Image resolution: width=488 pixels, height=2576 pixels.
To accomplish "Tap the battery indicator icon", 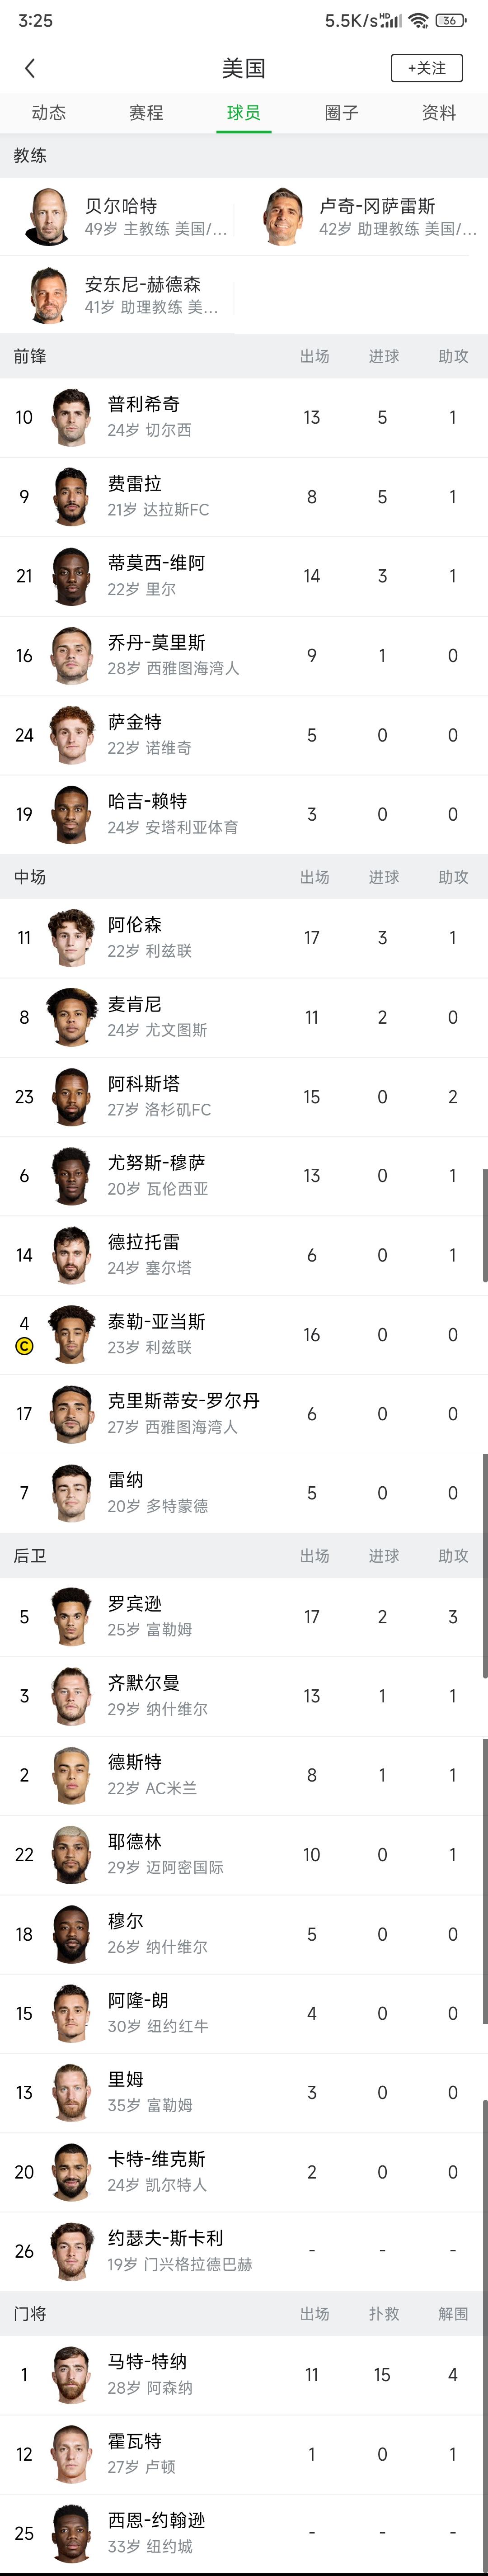I will pyautogui.click(x=451, y=20).
